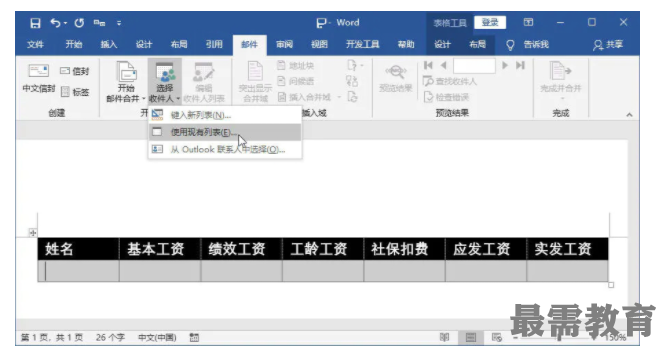
Task: Switch to the 视图 tab
Action: (319, 44)
